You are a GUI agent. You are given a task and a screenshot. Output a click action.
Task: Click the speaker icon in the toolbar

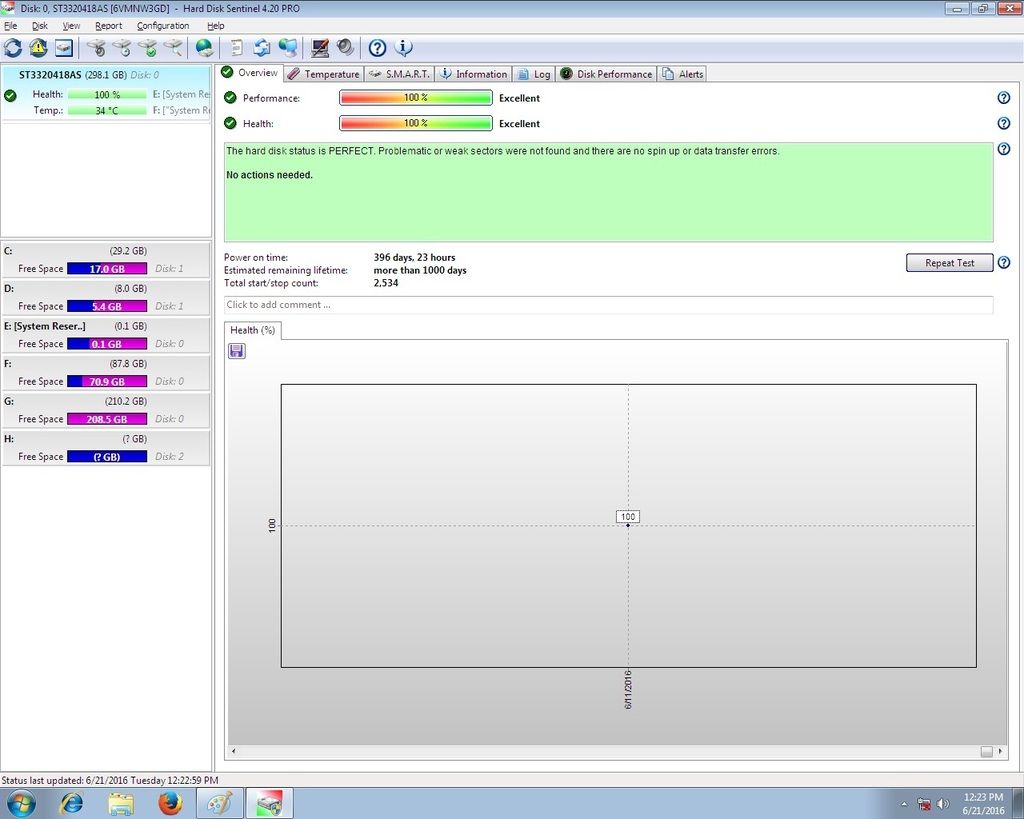pyautogui.click(x=345, y=48)
